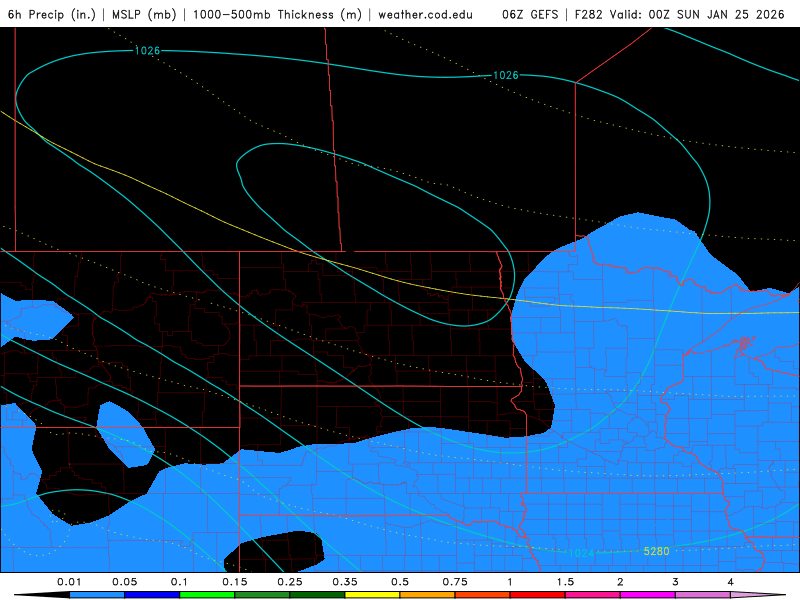This screenshot has width=800, height=600.
Task: Click the 'weather.cod.edu' source text
Action: [426, 14]
